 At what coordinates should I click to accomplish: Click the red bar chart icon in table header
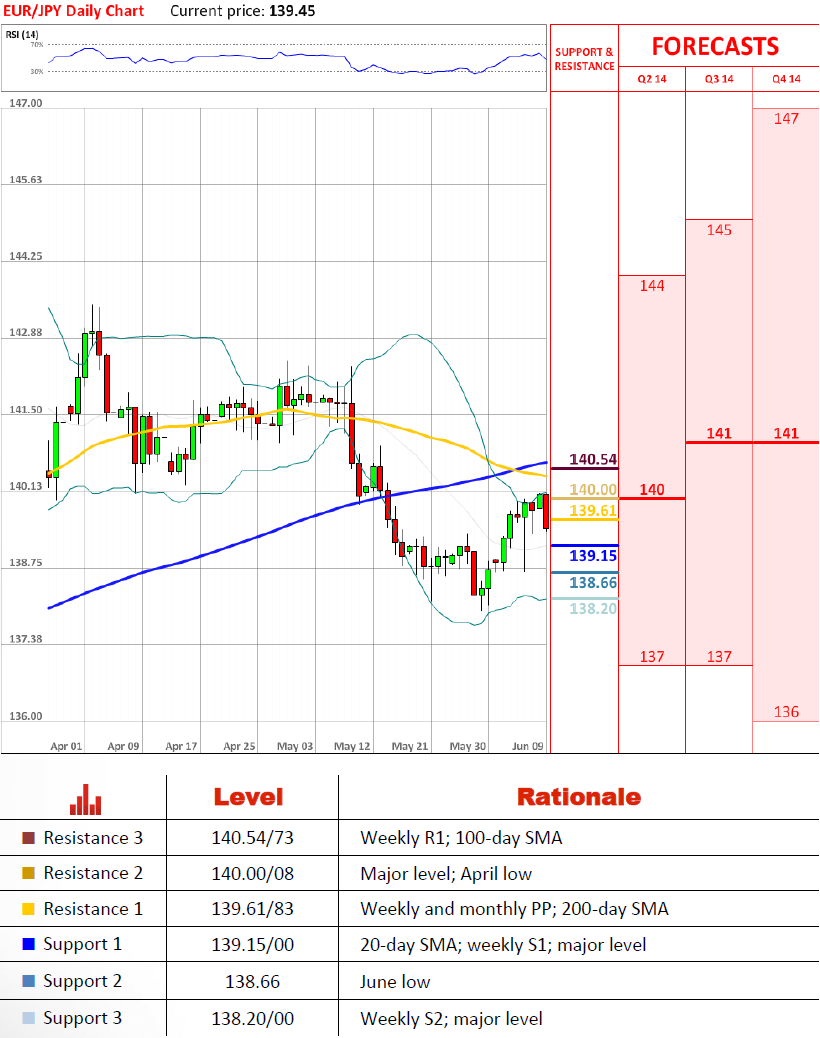85,799
